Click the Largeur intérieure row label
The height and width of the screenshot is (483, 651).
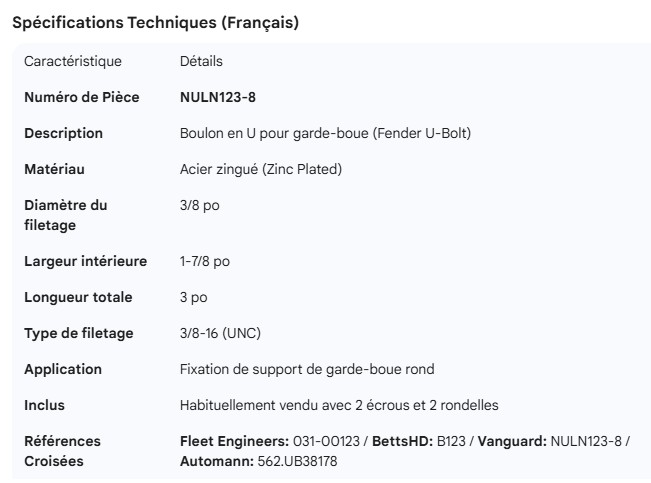point(85,261)
